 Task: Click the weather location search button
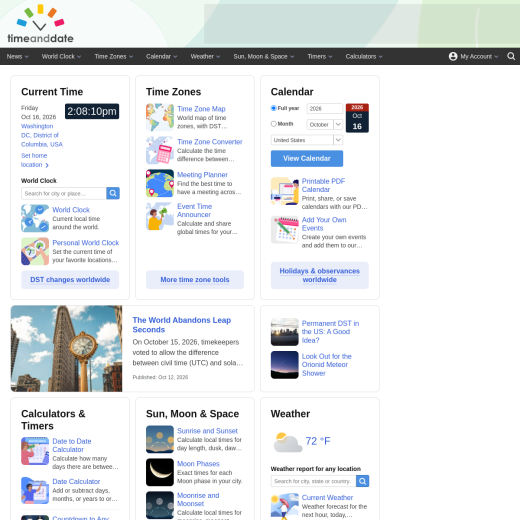tap(363, 481)
